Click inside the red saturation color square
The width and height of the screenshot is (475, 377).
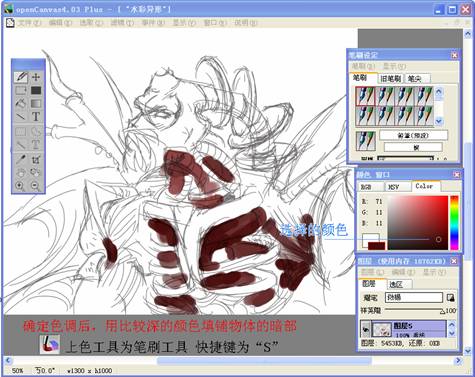click(x=418, y=223)
